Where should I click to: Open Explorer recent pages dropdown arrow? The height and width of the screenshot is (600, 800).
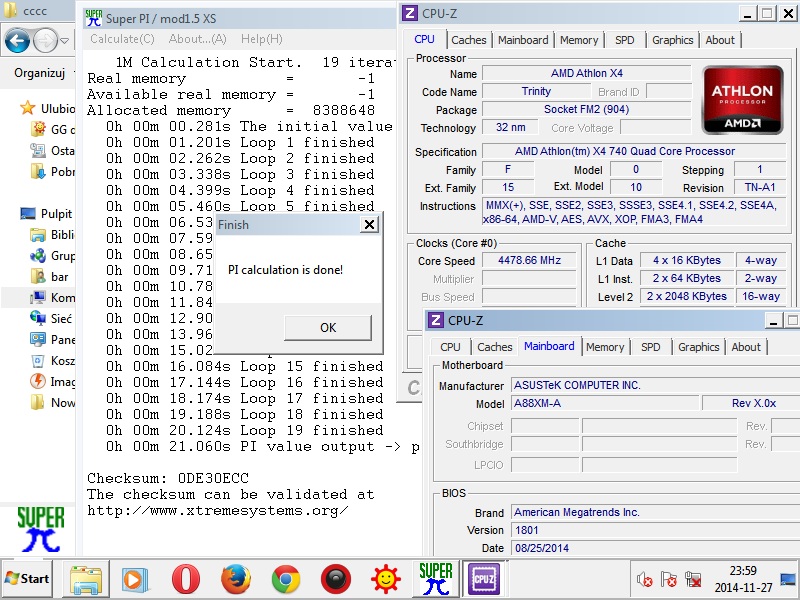point(64,40)
